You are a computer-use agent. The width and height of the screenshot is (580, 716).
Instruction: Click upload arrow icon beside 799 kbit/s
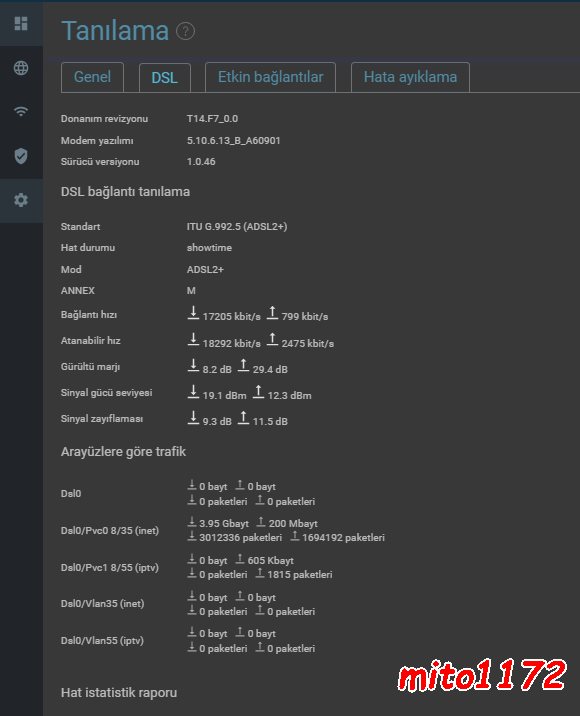(272, 313)
